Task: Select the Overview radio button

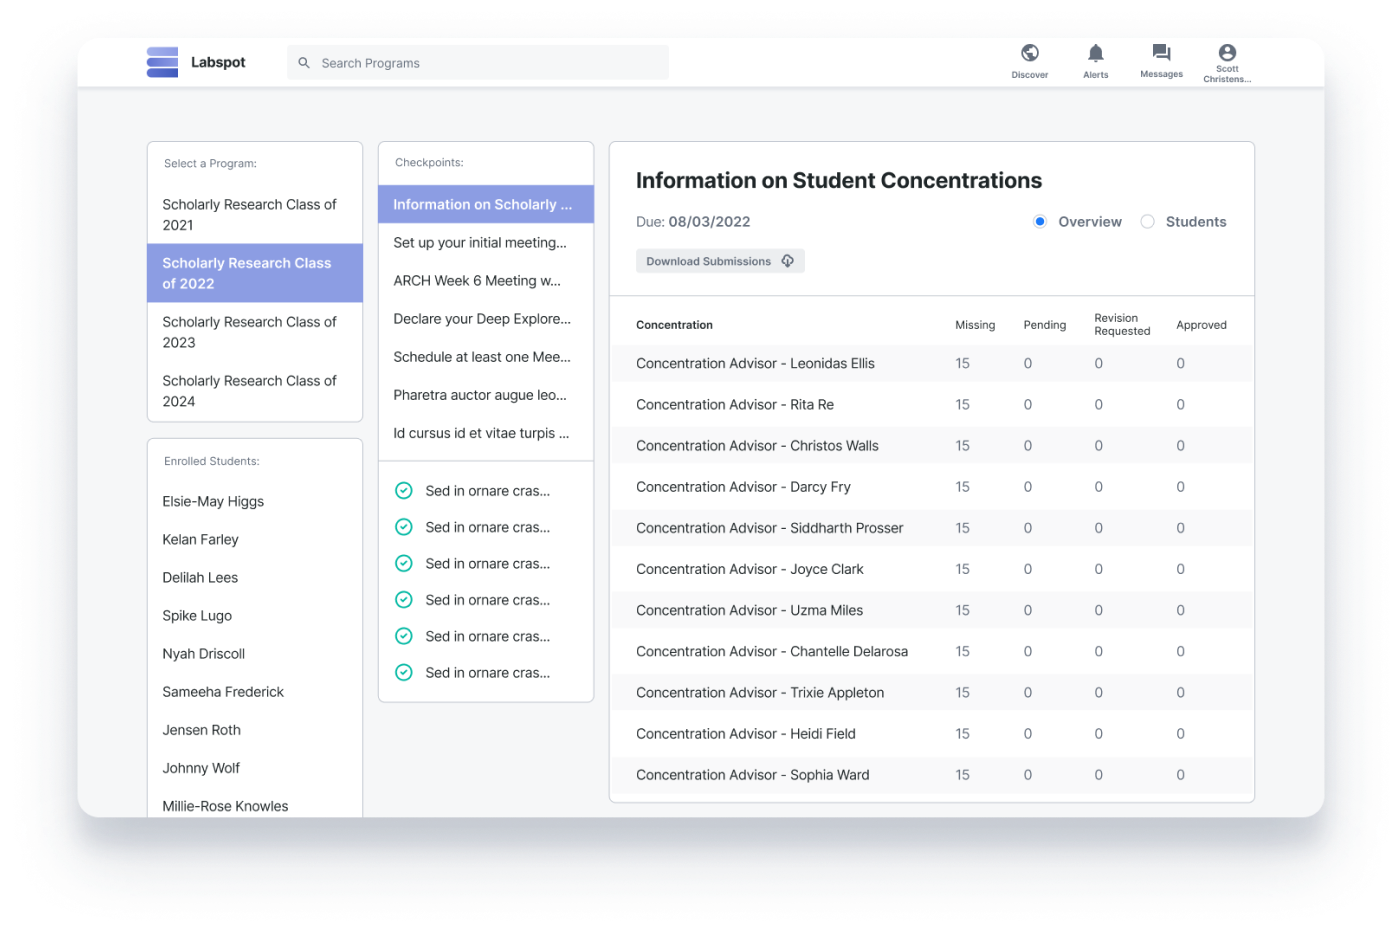Action: click(1040, 222)
